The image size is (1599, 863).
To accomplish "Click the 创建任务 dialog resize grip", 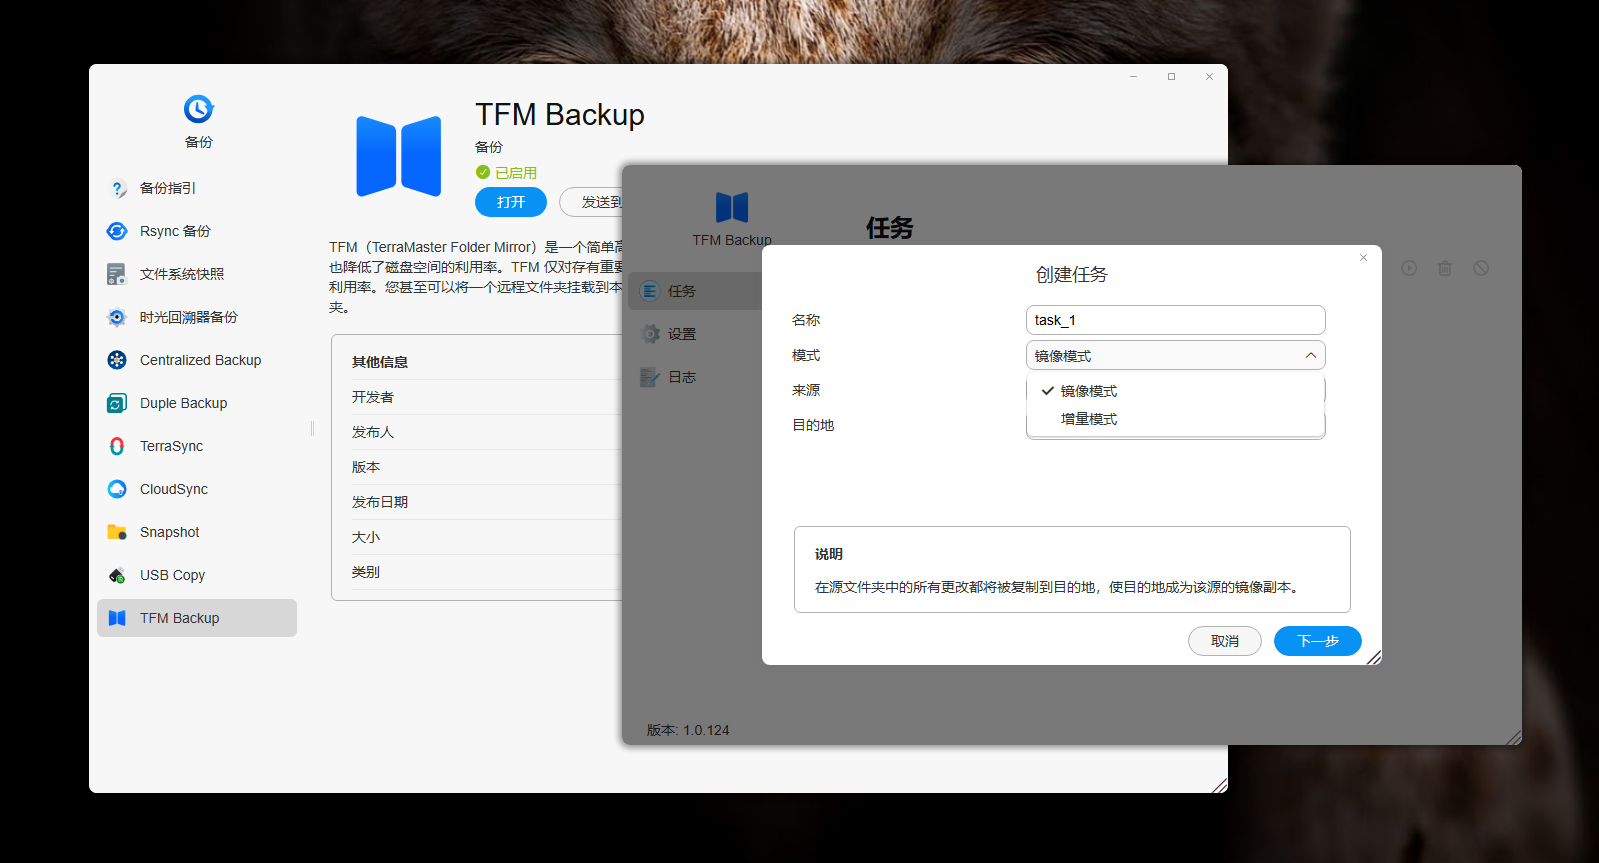I will point(1374,657).
